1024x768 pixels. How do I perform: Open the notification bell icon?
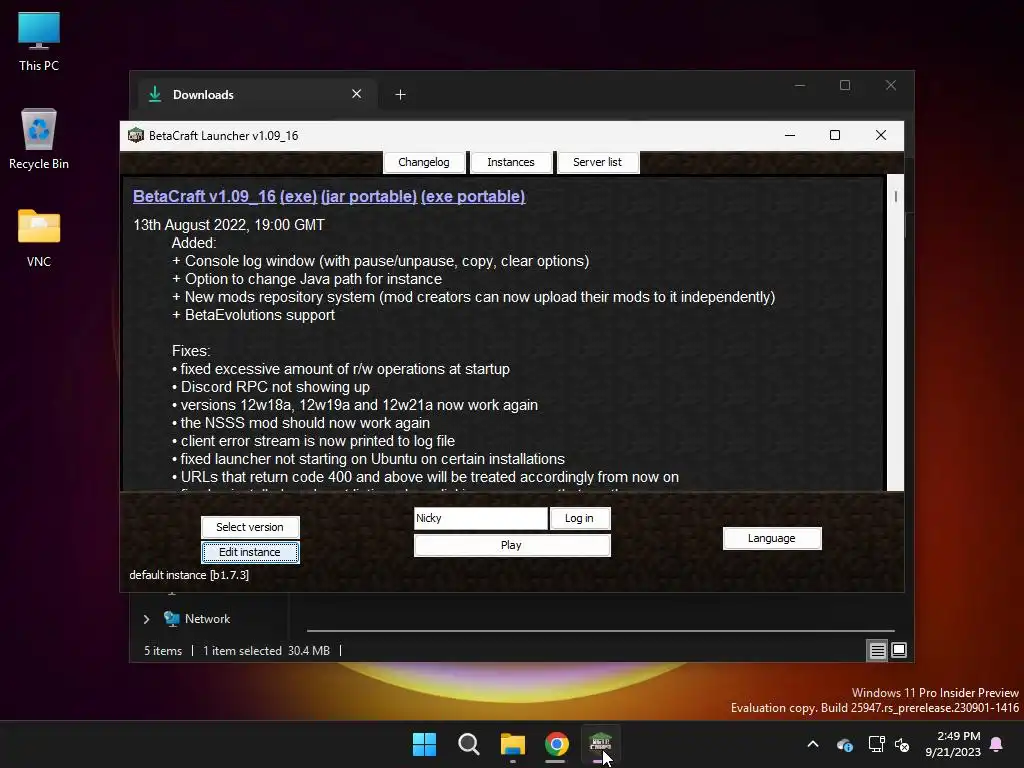[997, 744]
